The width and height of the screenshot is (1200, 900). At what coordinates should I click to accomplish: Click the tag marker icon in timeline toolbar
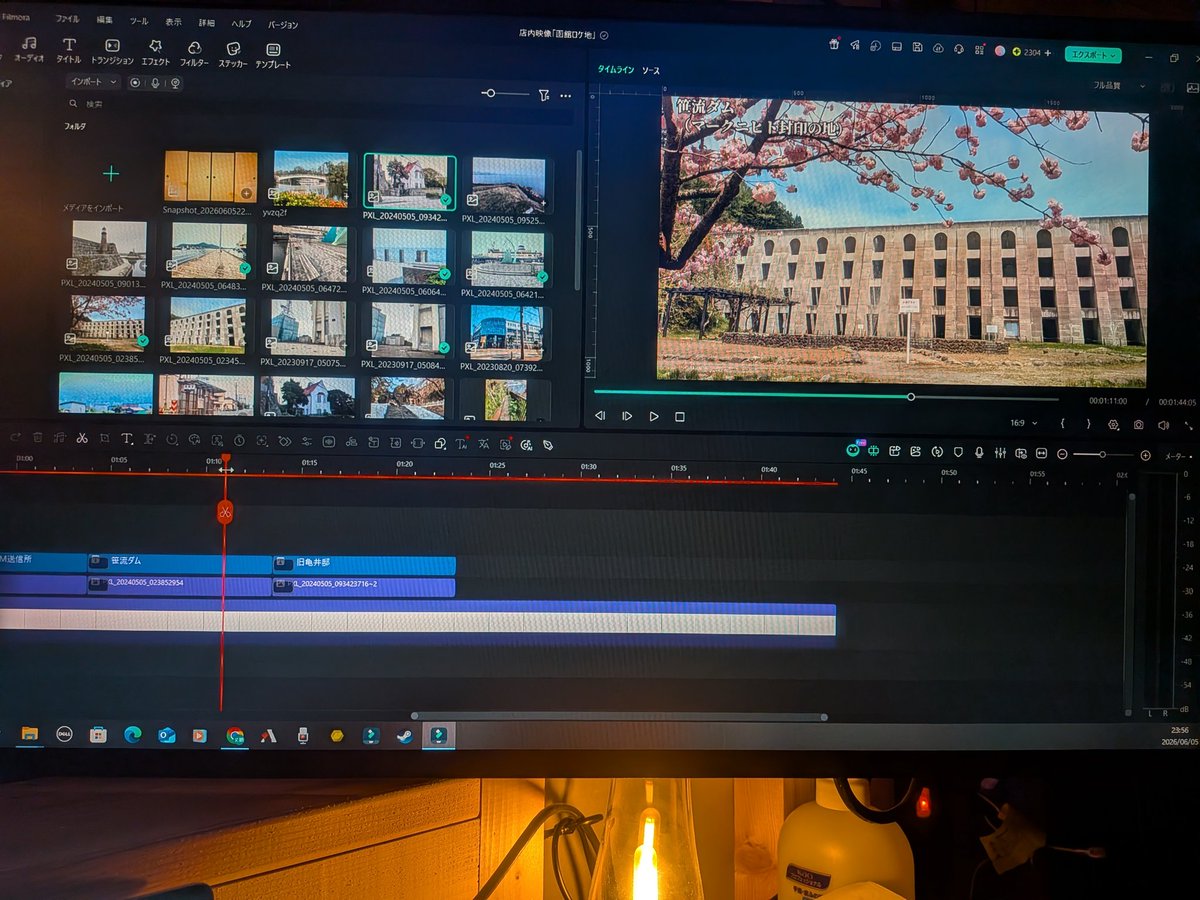coord(548,444)
